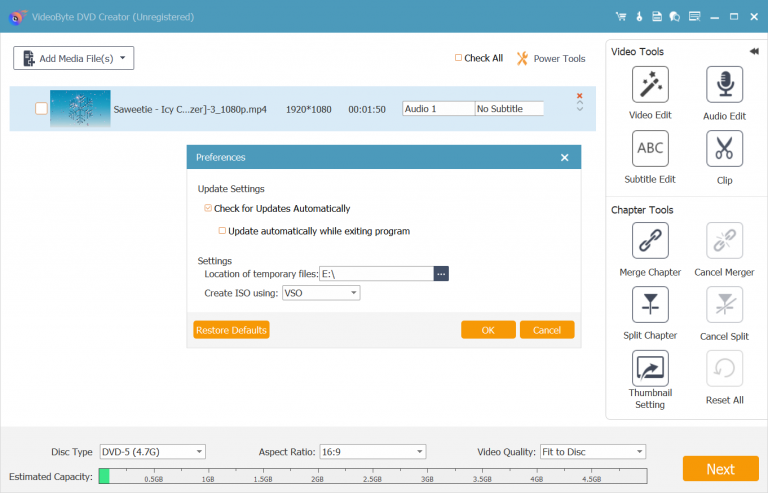Open the menu list icon in title bar
Image resolution: width=768 pixels, height=493 pixels.
695,17
